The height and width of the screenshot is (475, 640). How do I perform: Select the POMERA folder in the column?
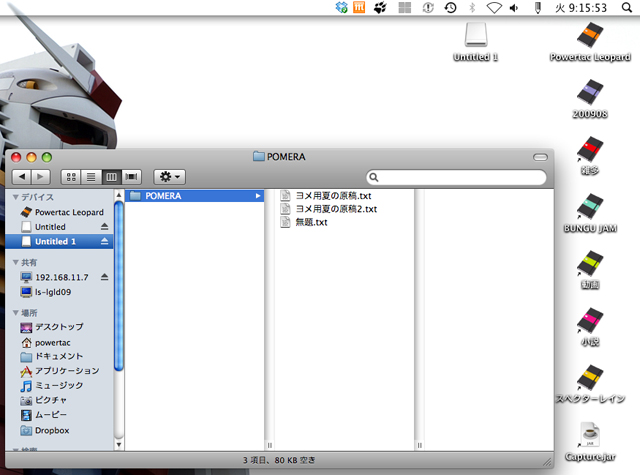click(x=194, y=196)
